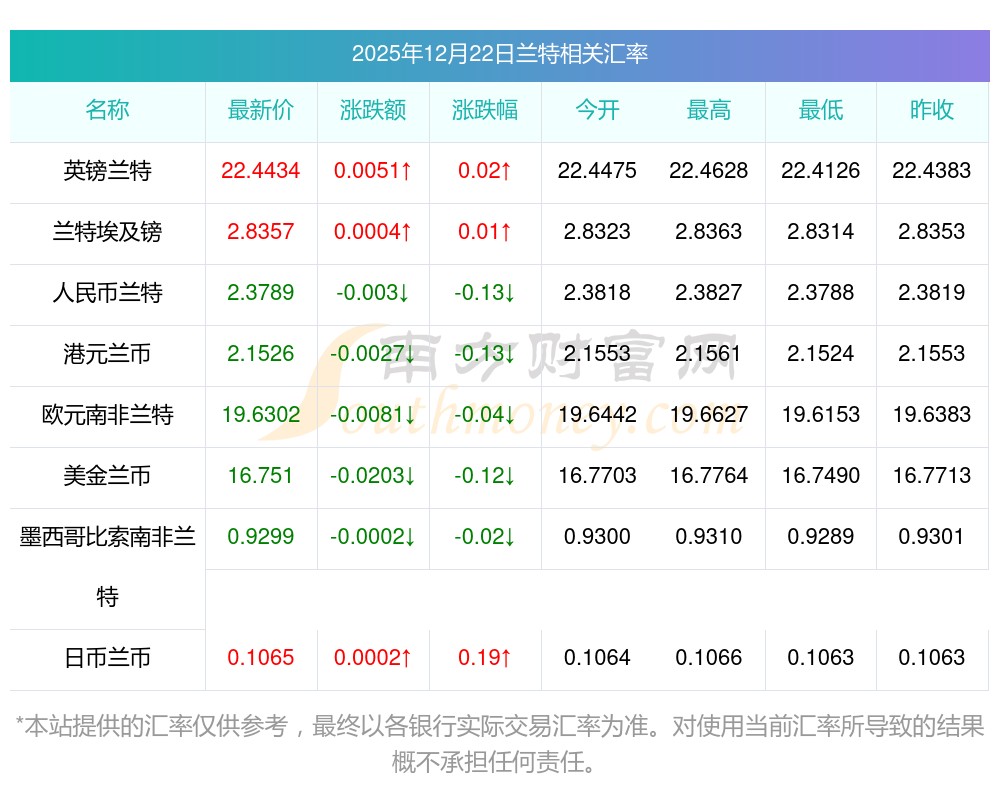
Task: Click the 英镑兰特 row name
Action: tap(107, 170)
